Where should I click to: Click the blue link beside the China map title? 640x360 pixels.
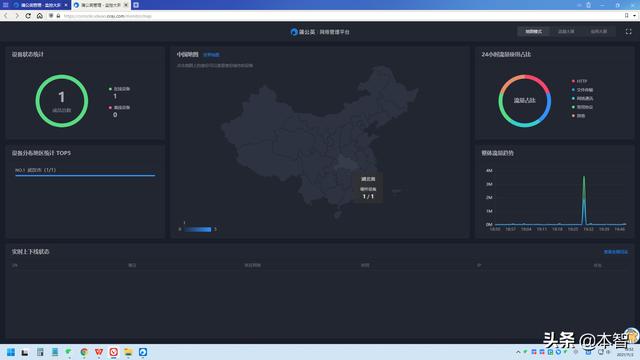tap(211, 55)
